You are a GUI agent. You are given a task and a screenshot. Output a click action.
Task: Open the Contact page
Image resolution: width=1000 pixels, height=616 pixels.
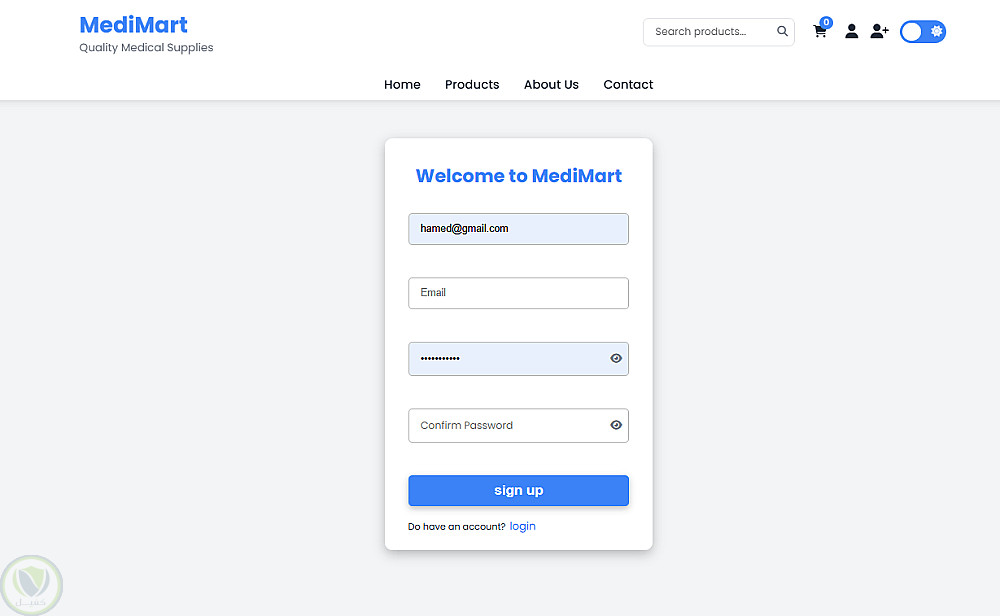click(628, 85)
